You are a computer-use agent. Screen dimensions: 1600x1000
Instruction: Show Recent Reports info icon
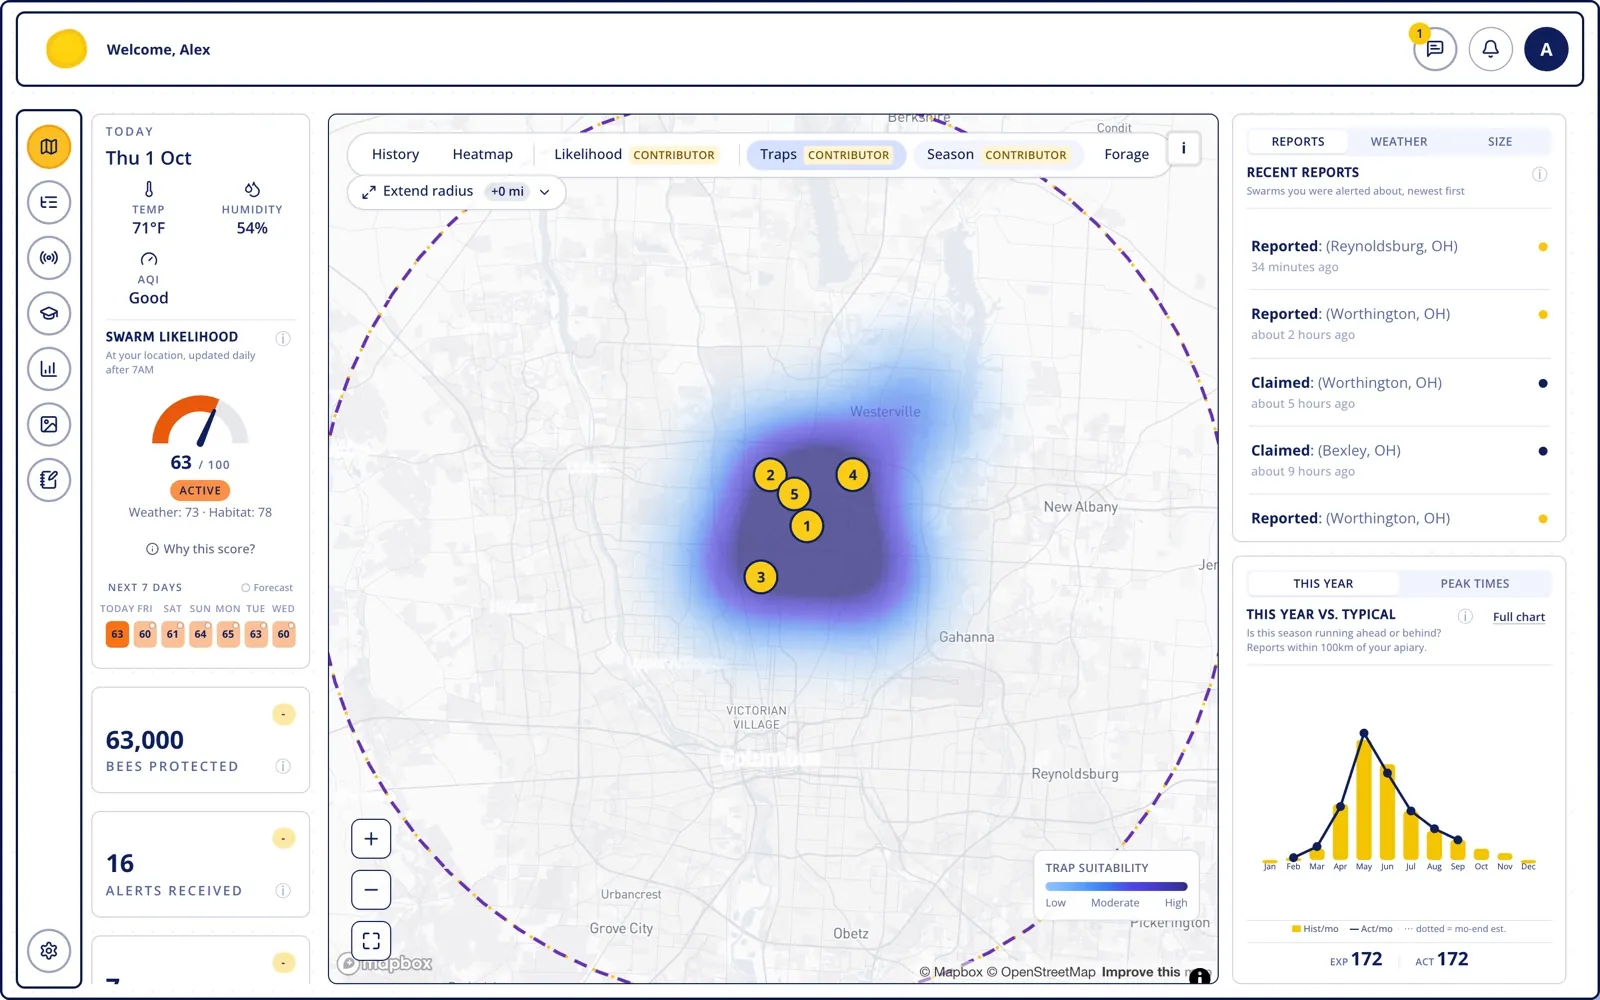pos(1540,174)
